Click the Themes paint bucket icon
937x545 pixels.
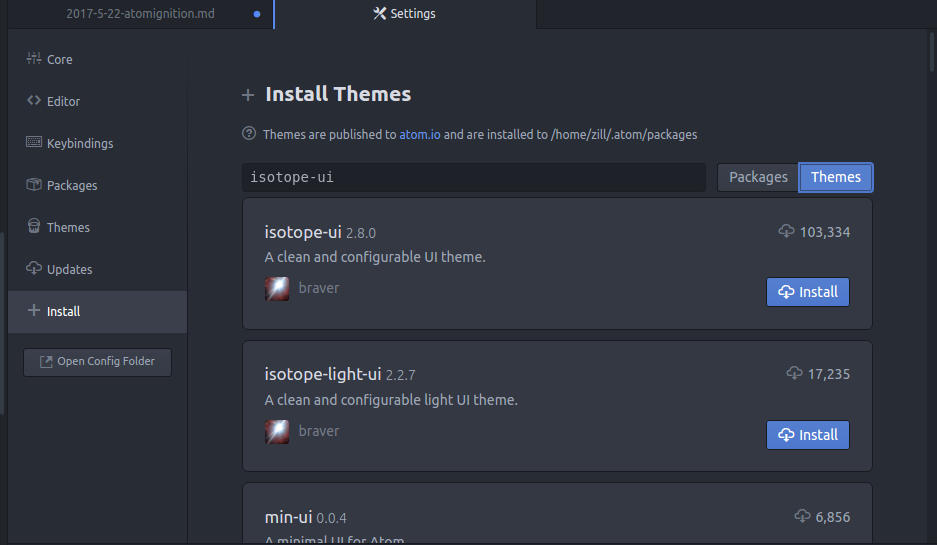34,226
